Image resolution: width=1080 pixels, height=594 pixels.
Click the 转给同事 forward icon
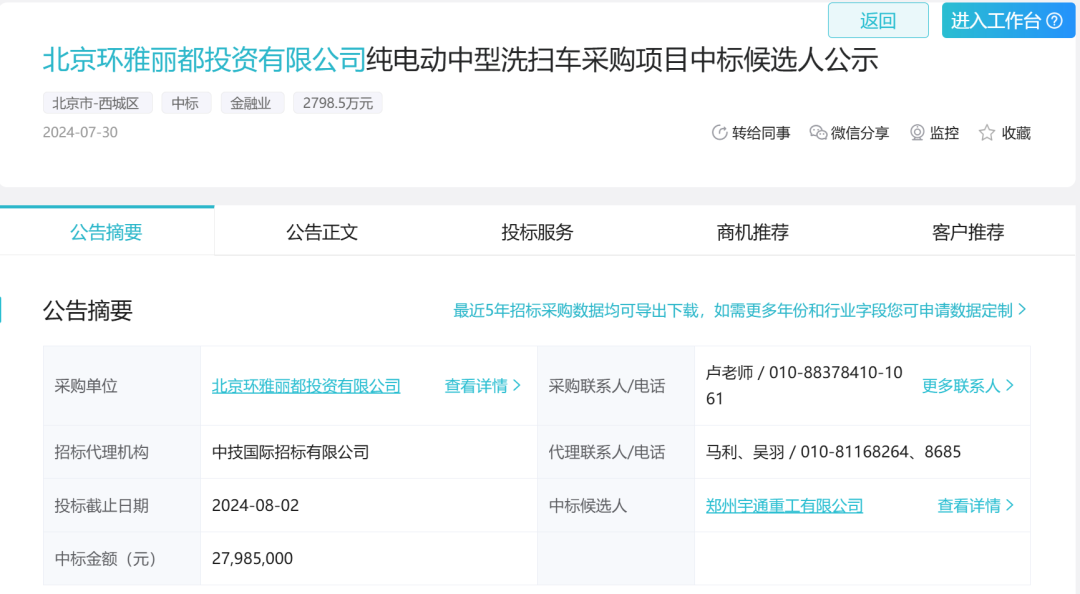click(719, 133)
